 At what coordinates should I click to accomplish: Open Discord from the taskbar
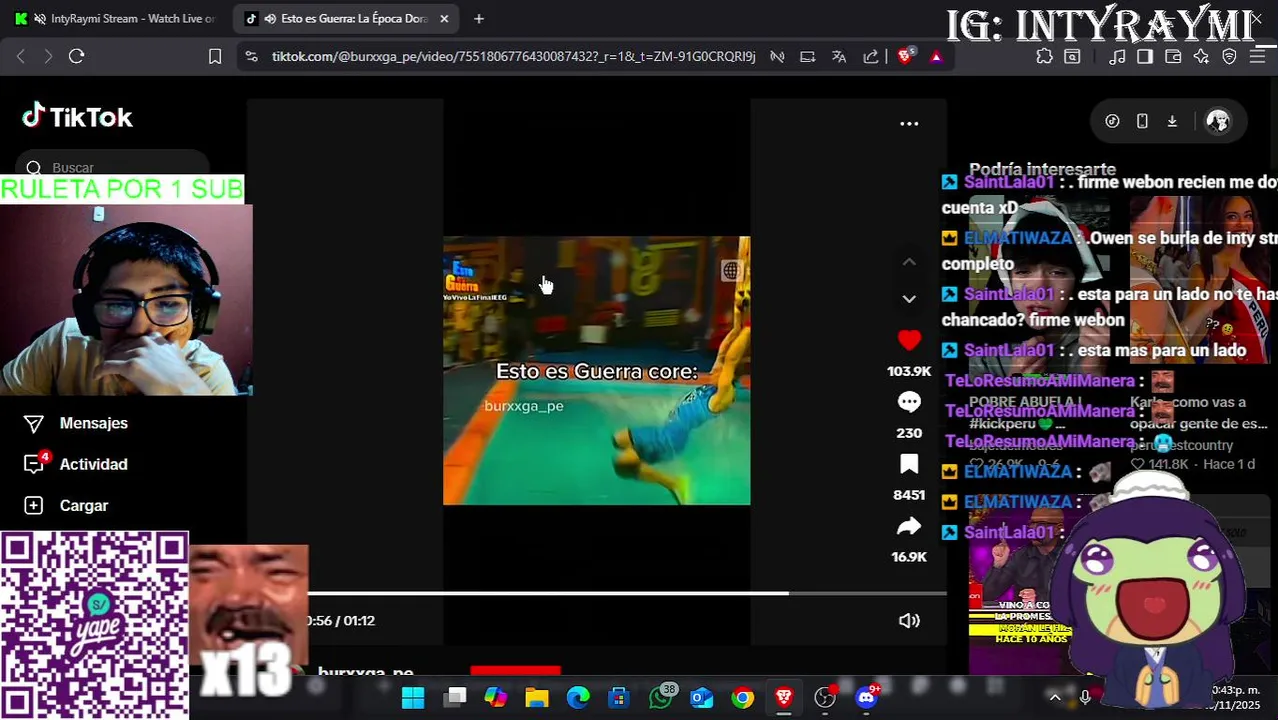[x=867, y=697]
